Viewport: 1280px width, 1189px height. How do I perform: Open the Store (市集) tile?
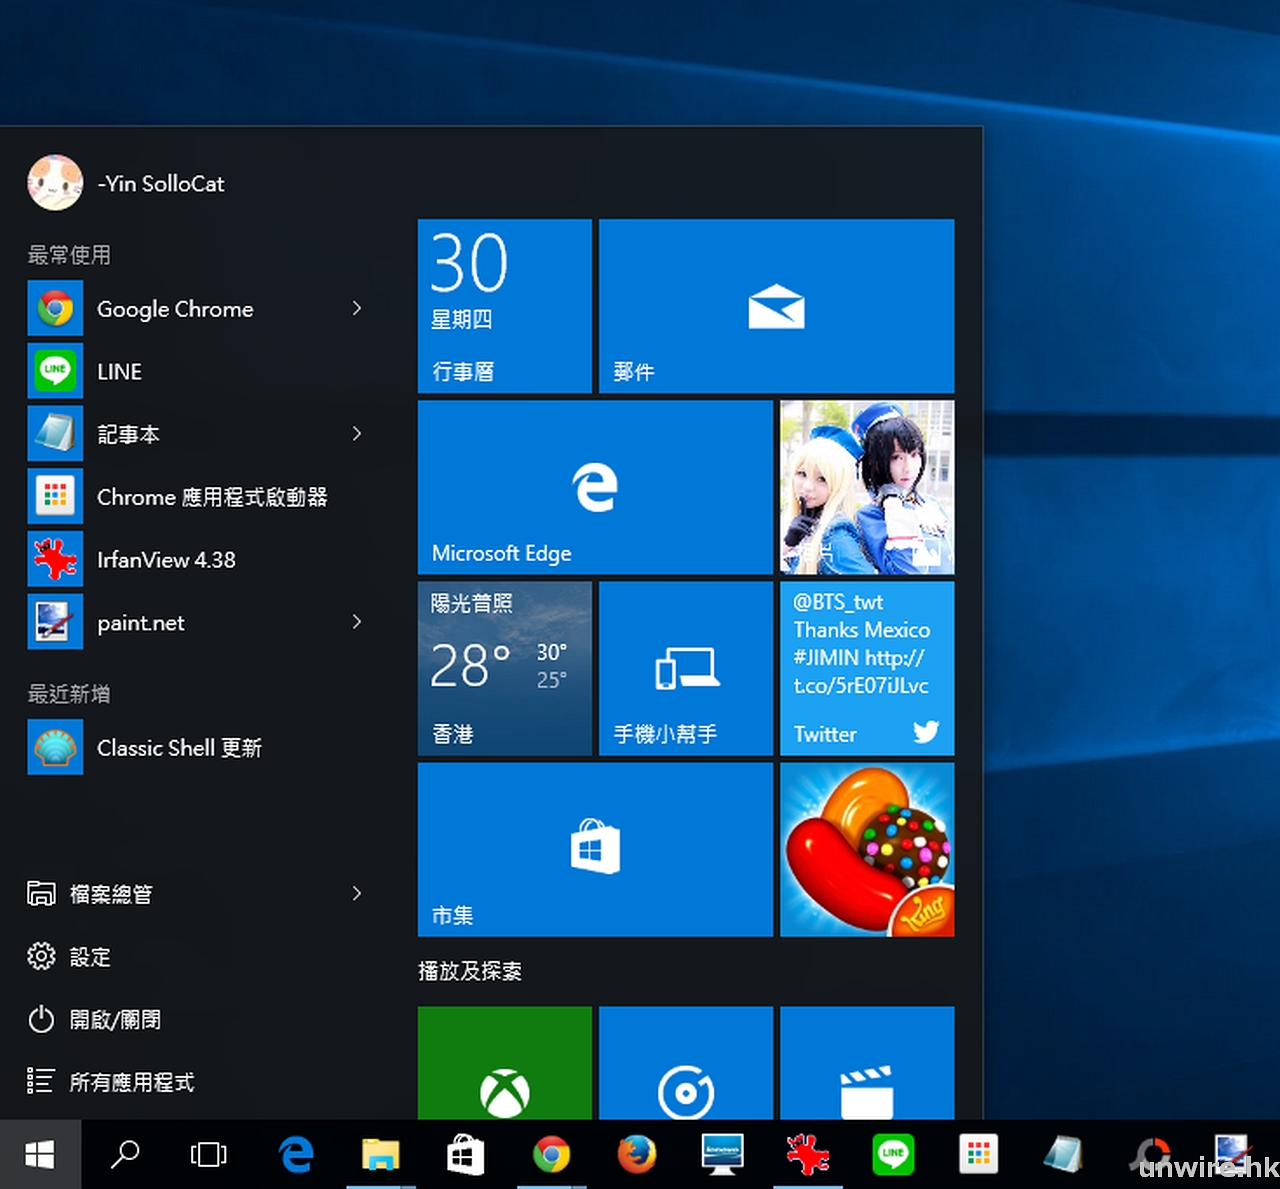click(595, 850)
